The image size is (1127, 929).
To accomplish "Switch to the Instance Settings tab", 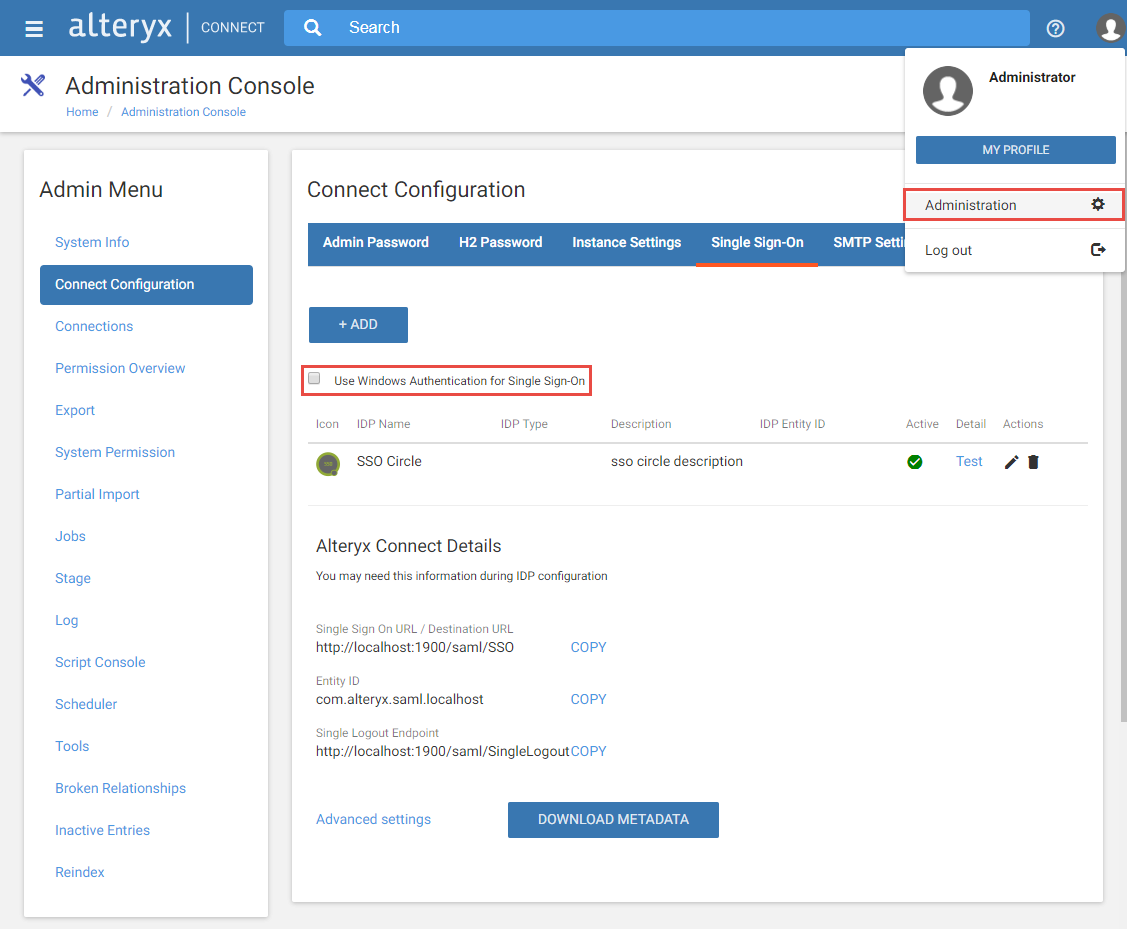I will coord(626,242).
